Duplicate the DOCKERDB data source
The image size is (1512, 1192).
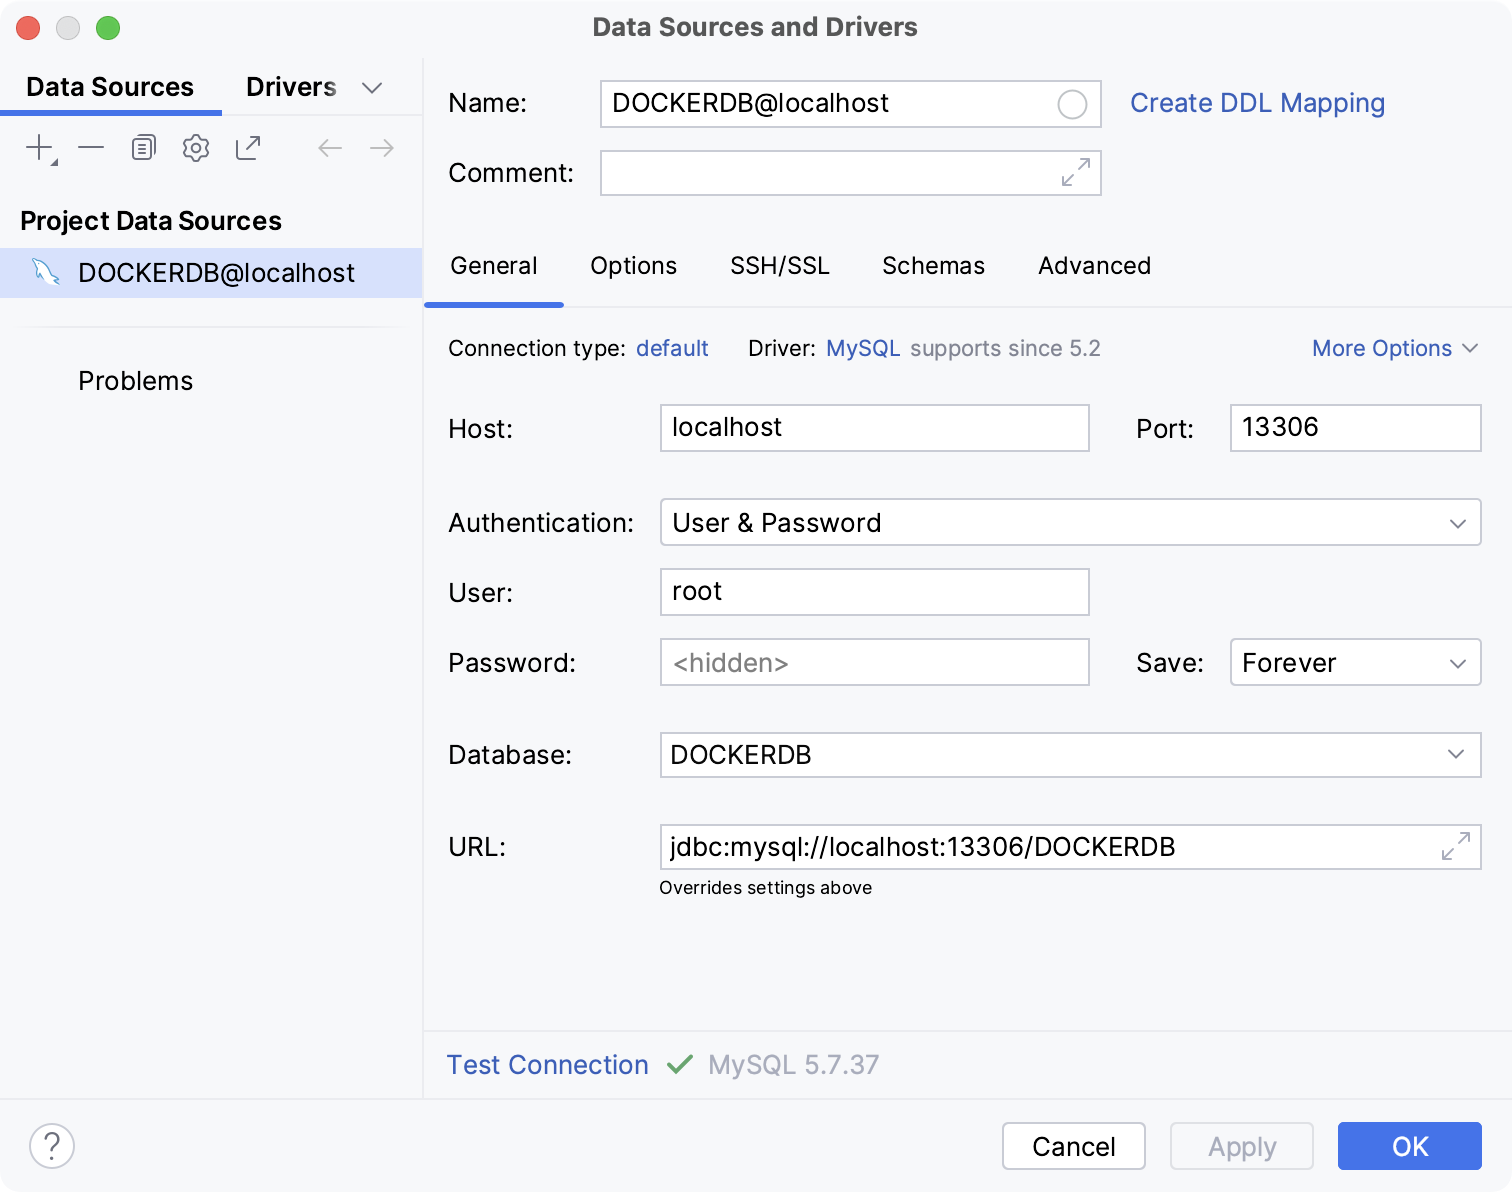[x=143, y=147]
